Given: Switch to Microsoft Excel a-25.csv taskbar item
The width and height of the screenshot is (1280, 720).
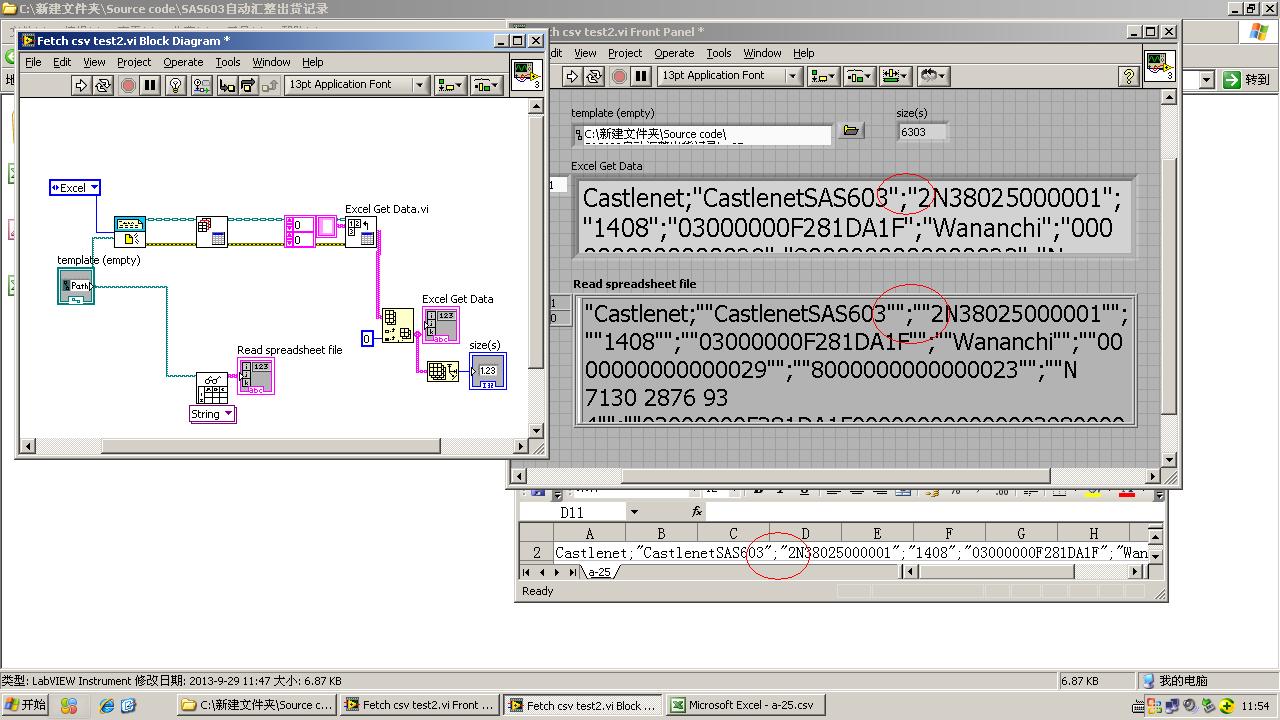Looking at the screenshot, I should 744,705.
